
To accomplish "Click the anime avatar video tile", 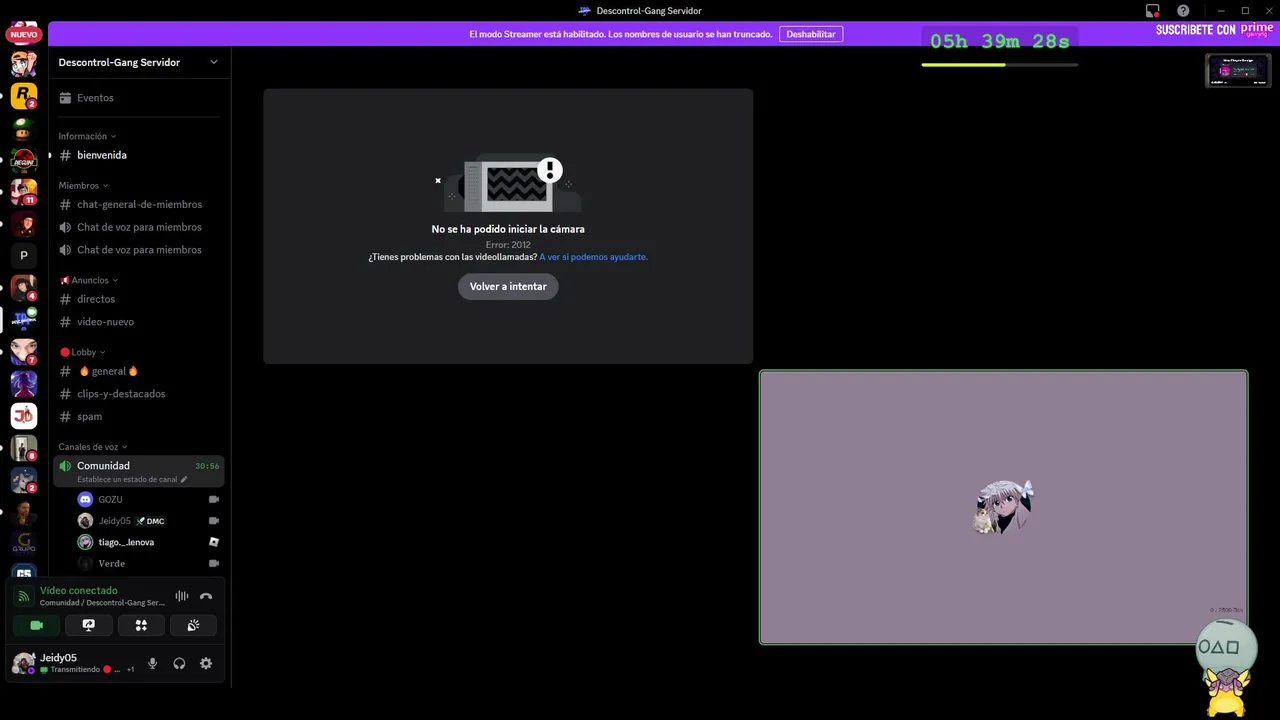I will (1003, 507).
